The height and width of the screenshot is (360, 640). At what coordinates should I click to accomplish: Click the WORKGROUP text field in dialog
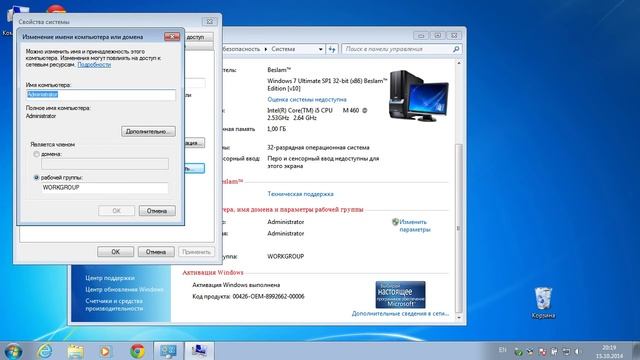(x=104, y=188)
